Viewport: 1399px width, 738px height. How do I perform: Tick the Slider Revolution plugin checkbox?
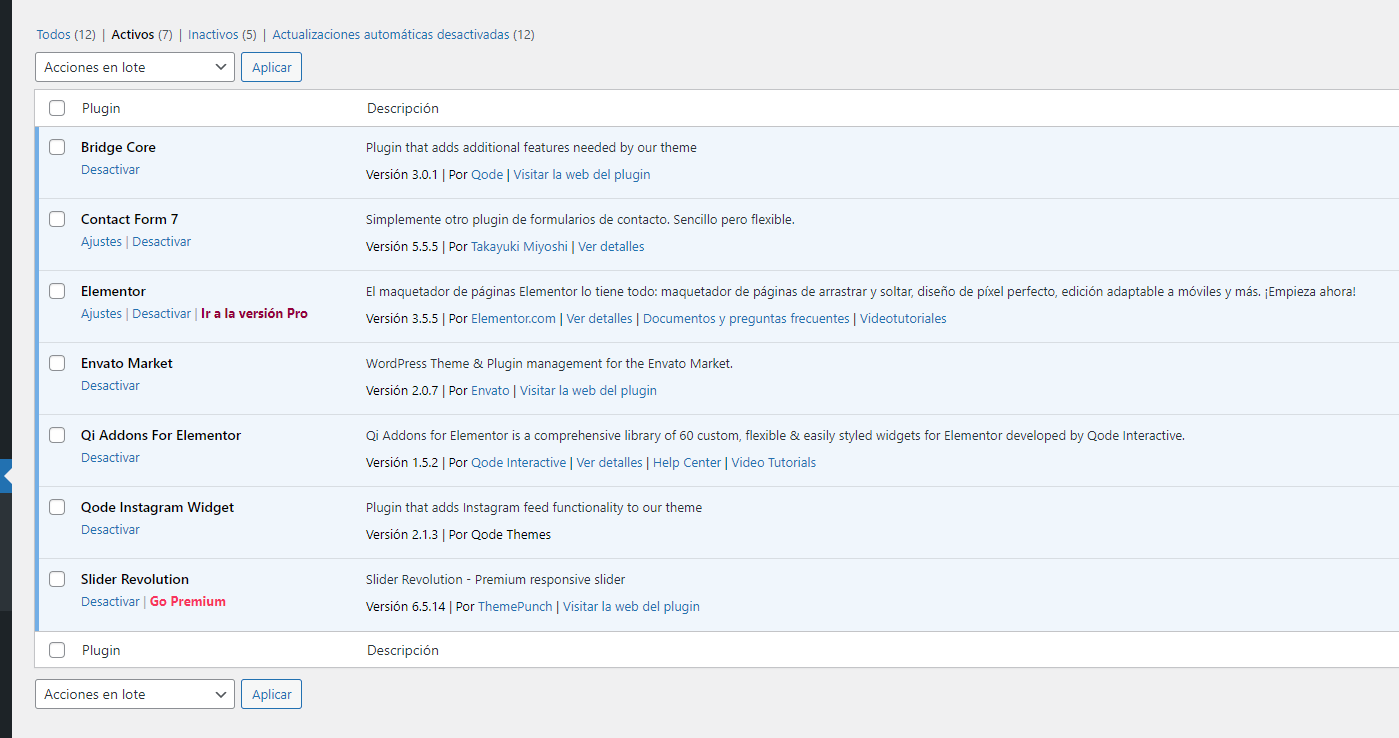(57, 579)
